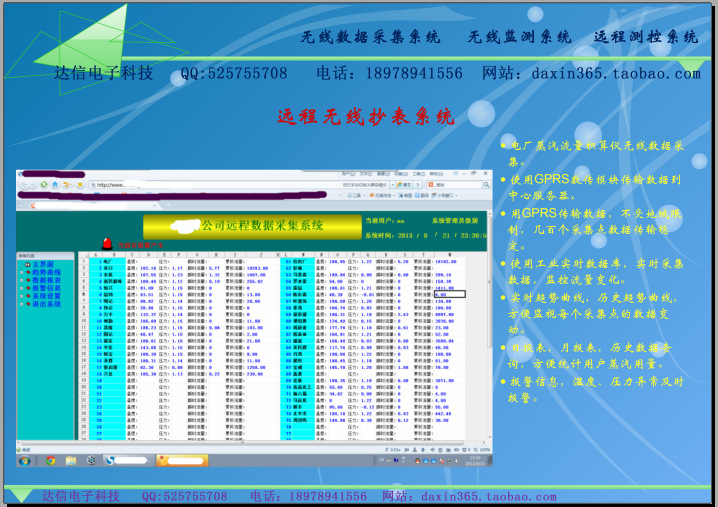The height and width of the screenshot is (507, 718).
Task: Open 报警信息 menu item
Action: point(47,288)
